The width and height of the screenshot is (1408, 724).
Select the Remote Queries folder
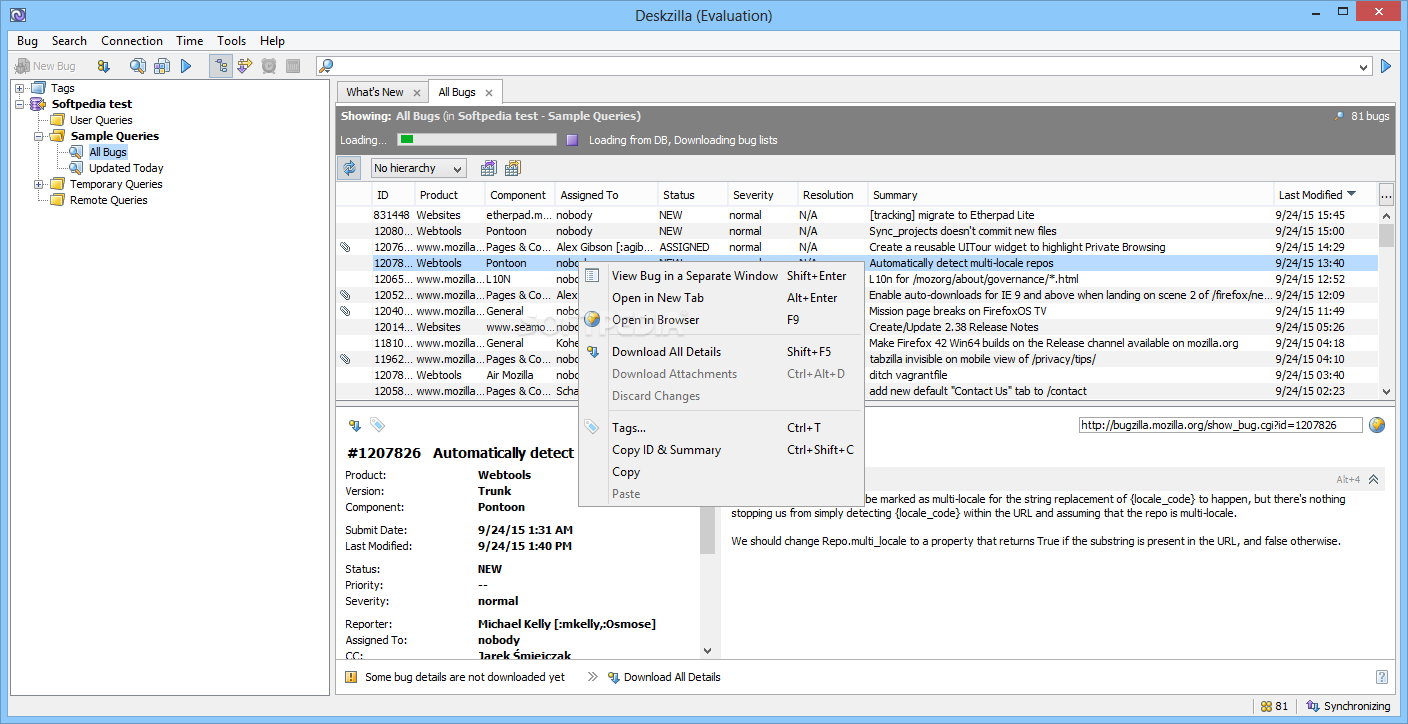coord(109,200)
